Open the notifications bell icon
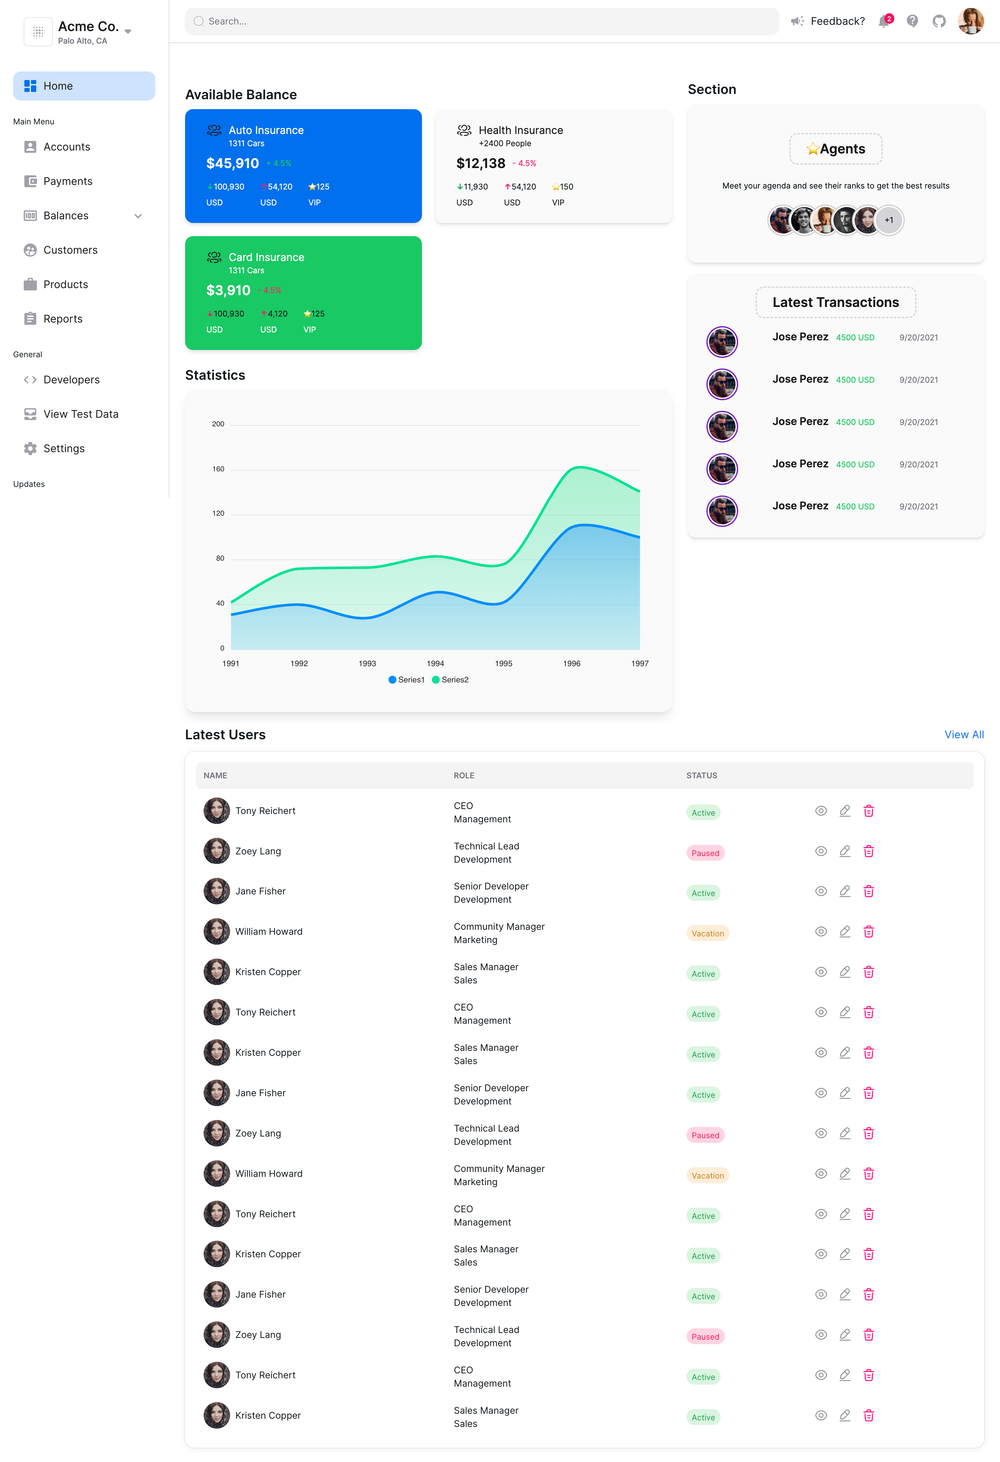1000x1462 pixels. (x=885, y=21)
